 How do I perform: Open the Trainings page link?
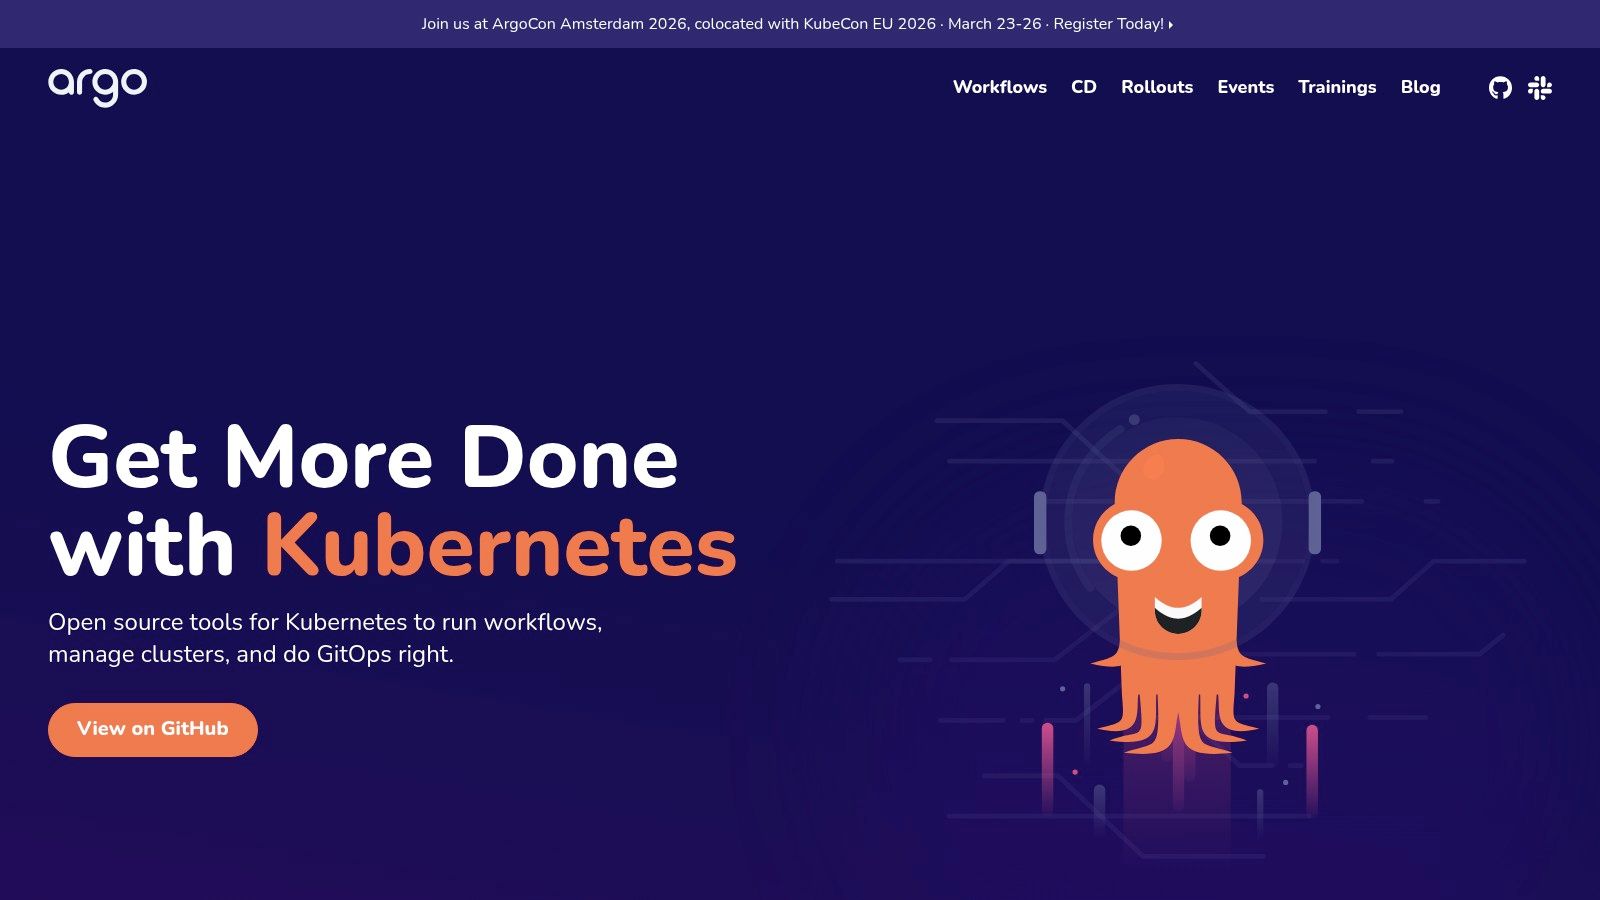click(1337, 87)
